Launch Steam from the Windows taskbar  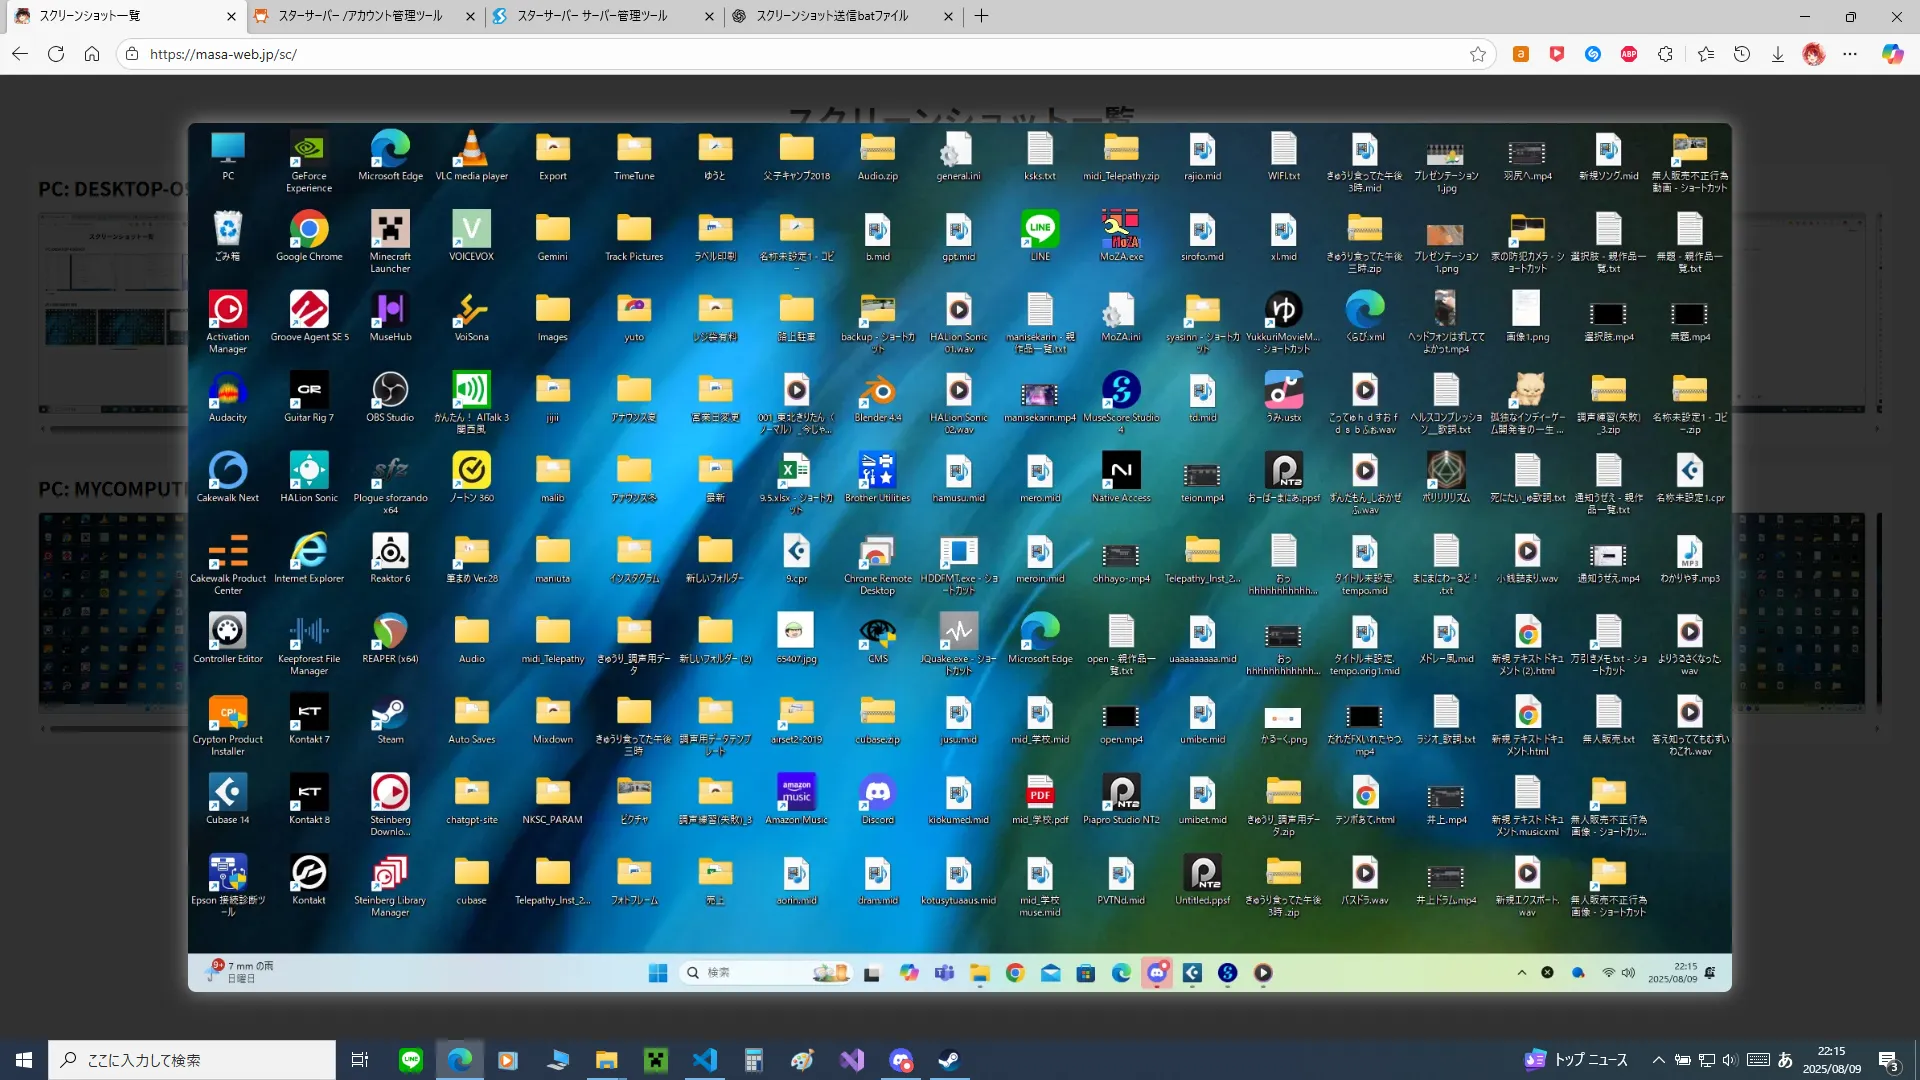(x=949, y=1060)
